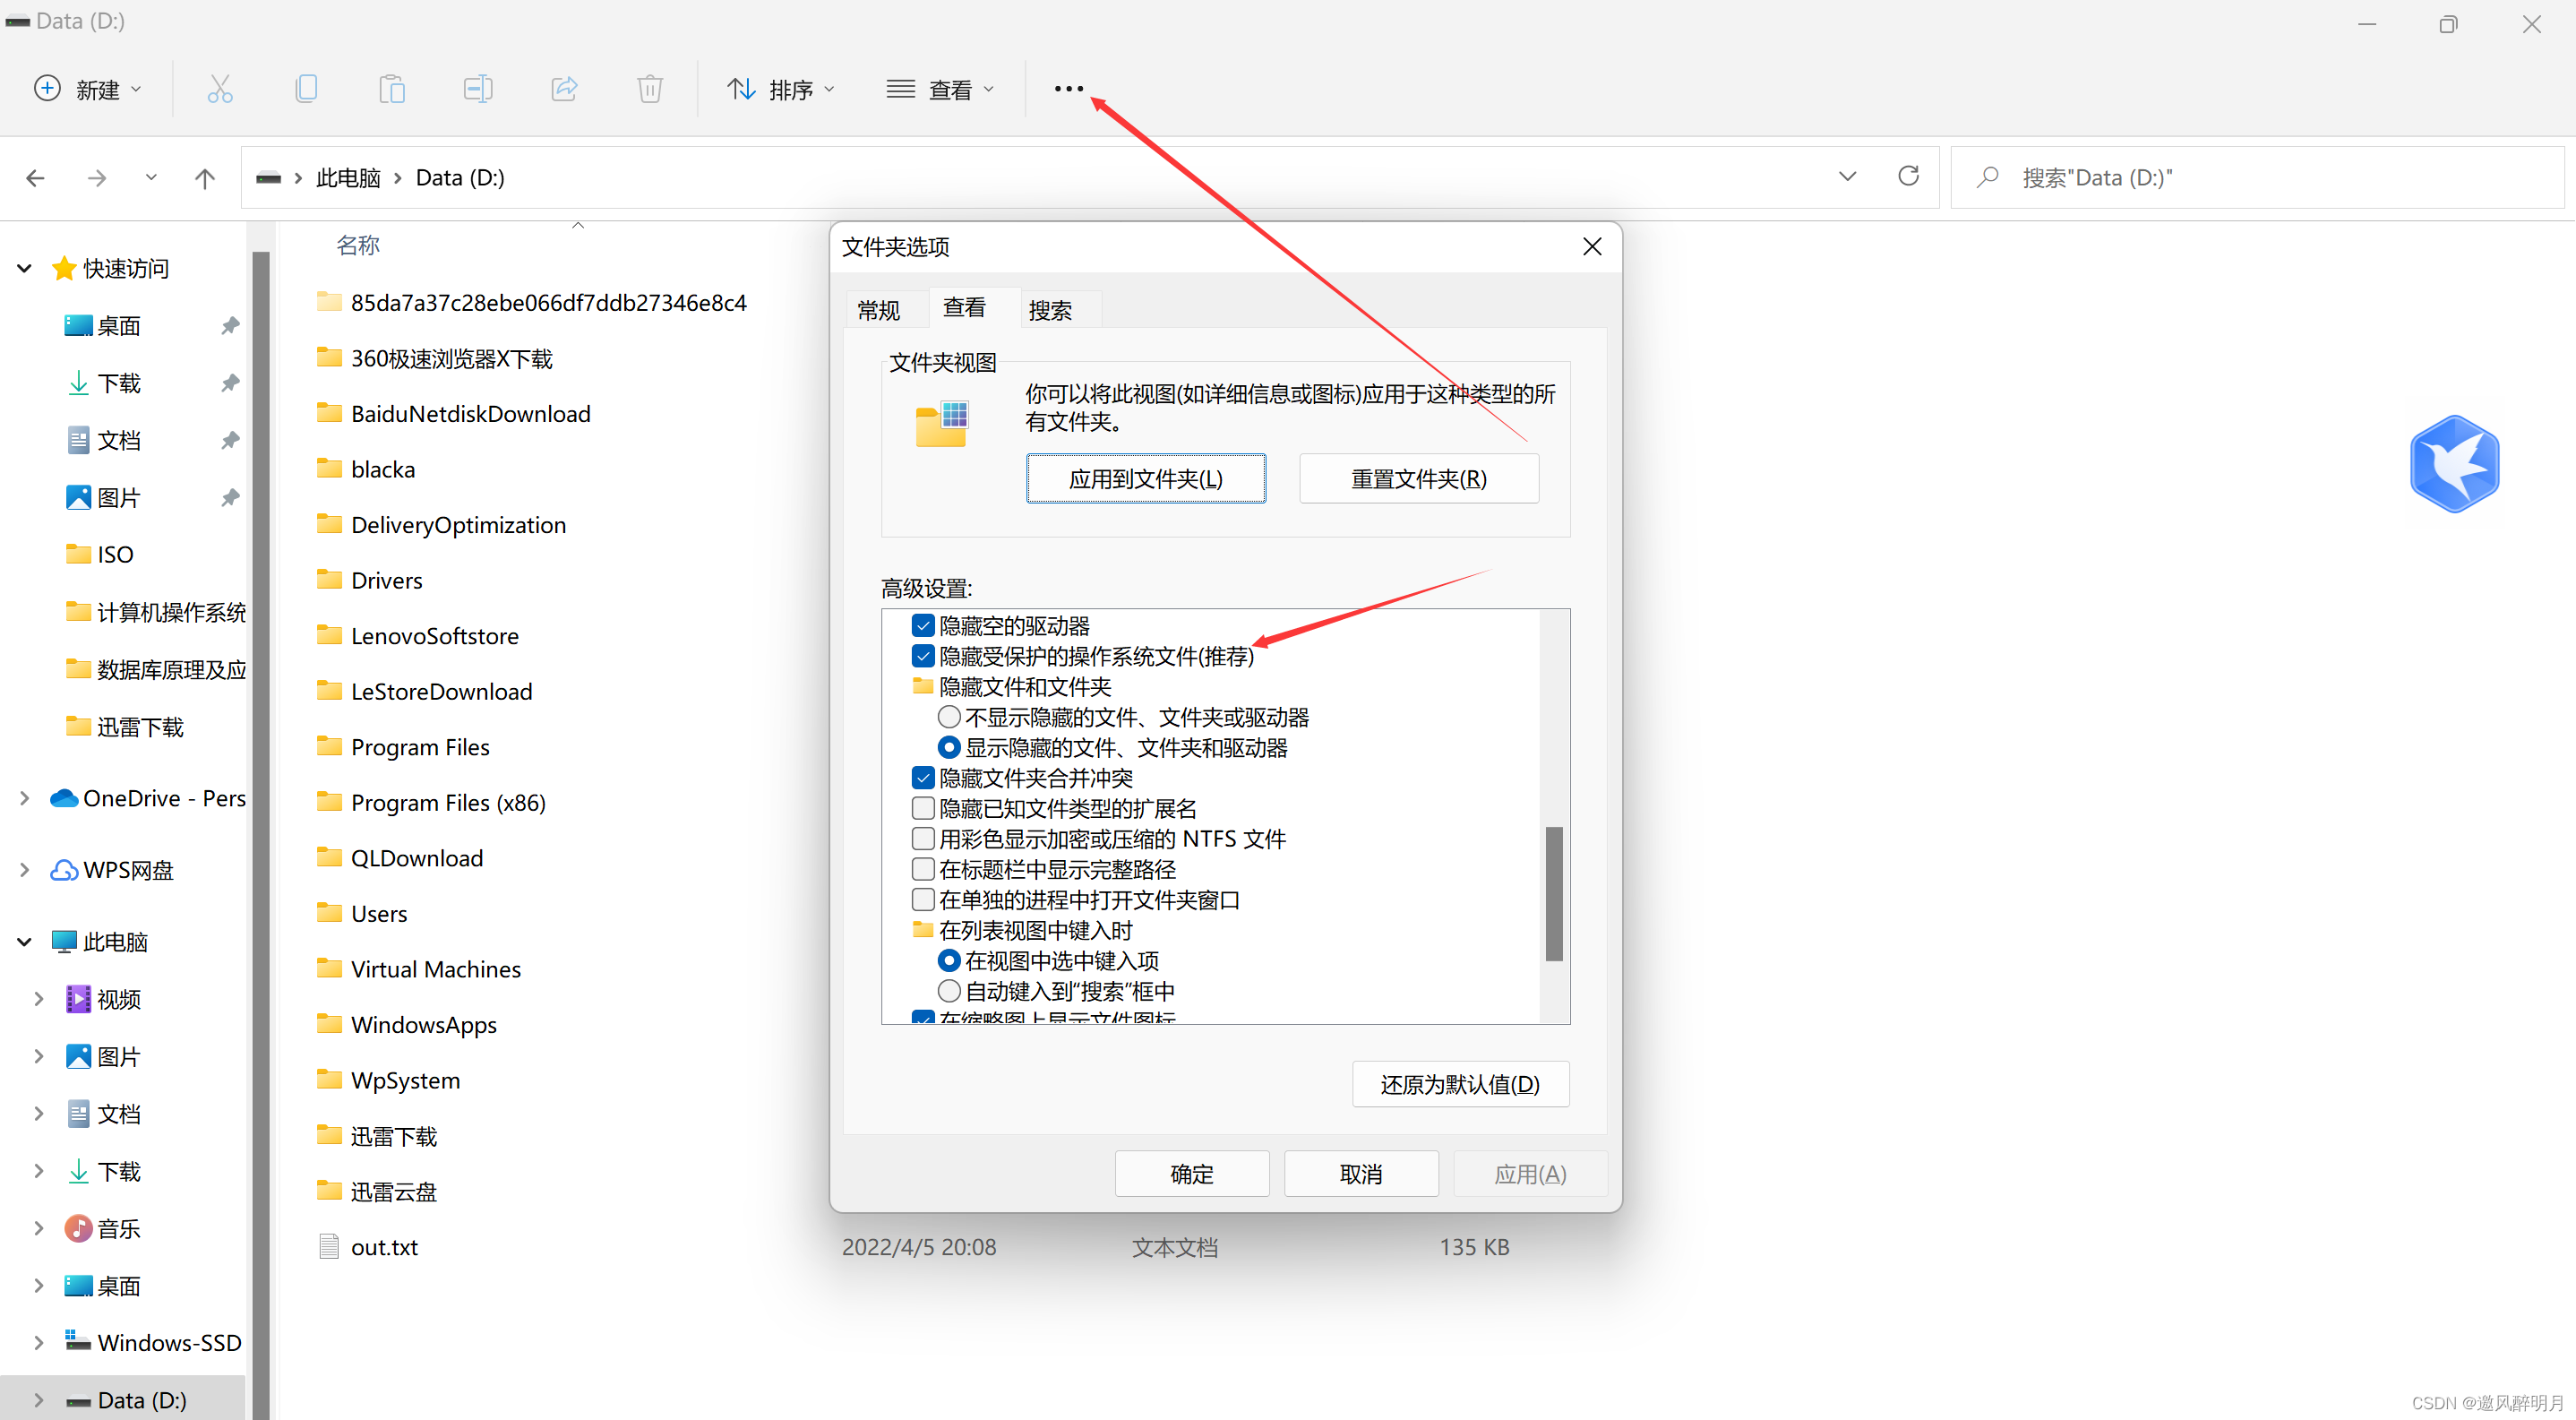2576x1420 pixels.
Task: Click the Paste icon in the toolbar
Action: point(392,88)
